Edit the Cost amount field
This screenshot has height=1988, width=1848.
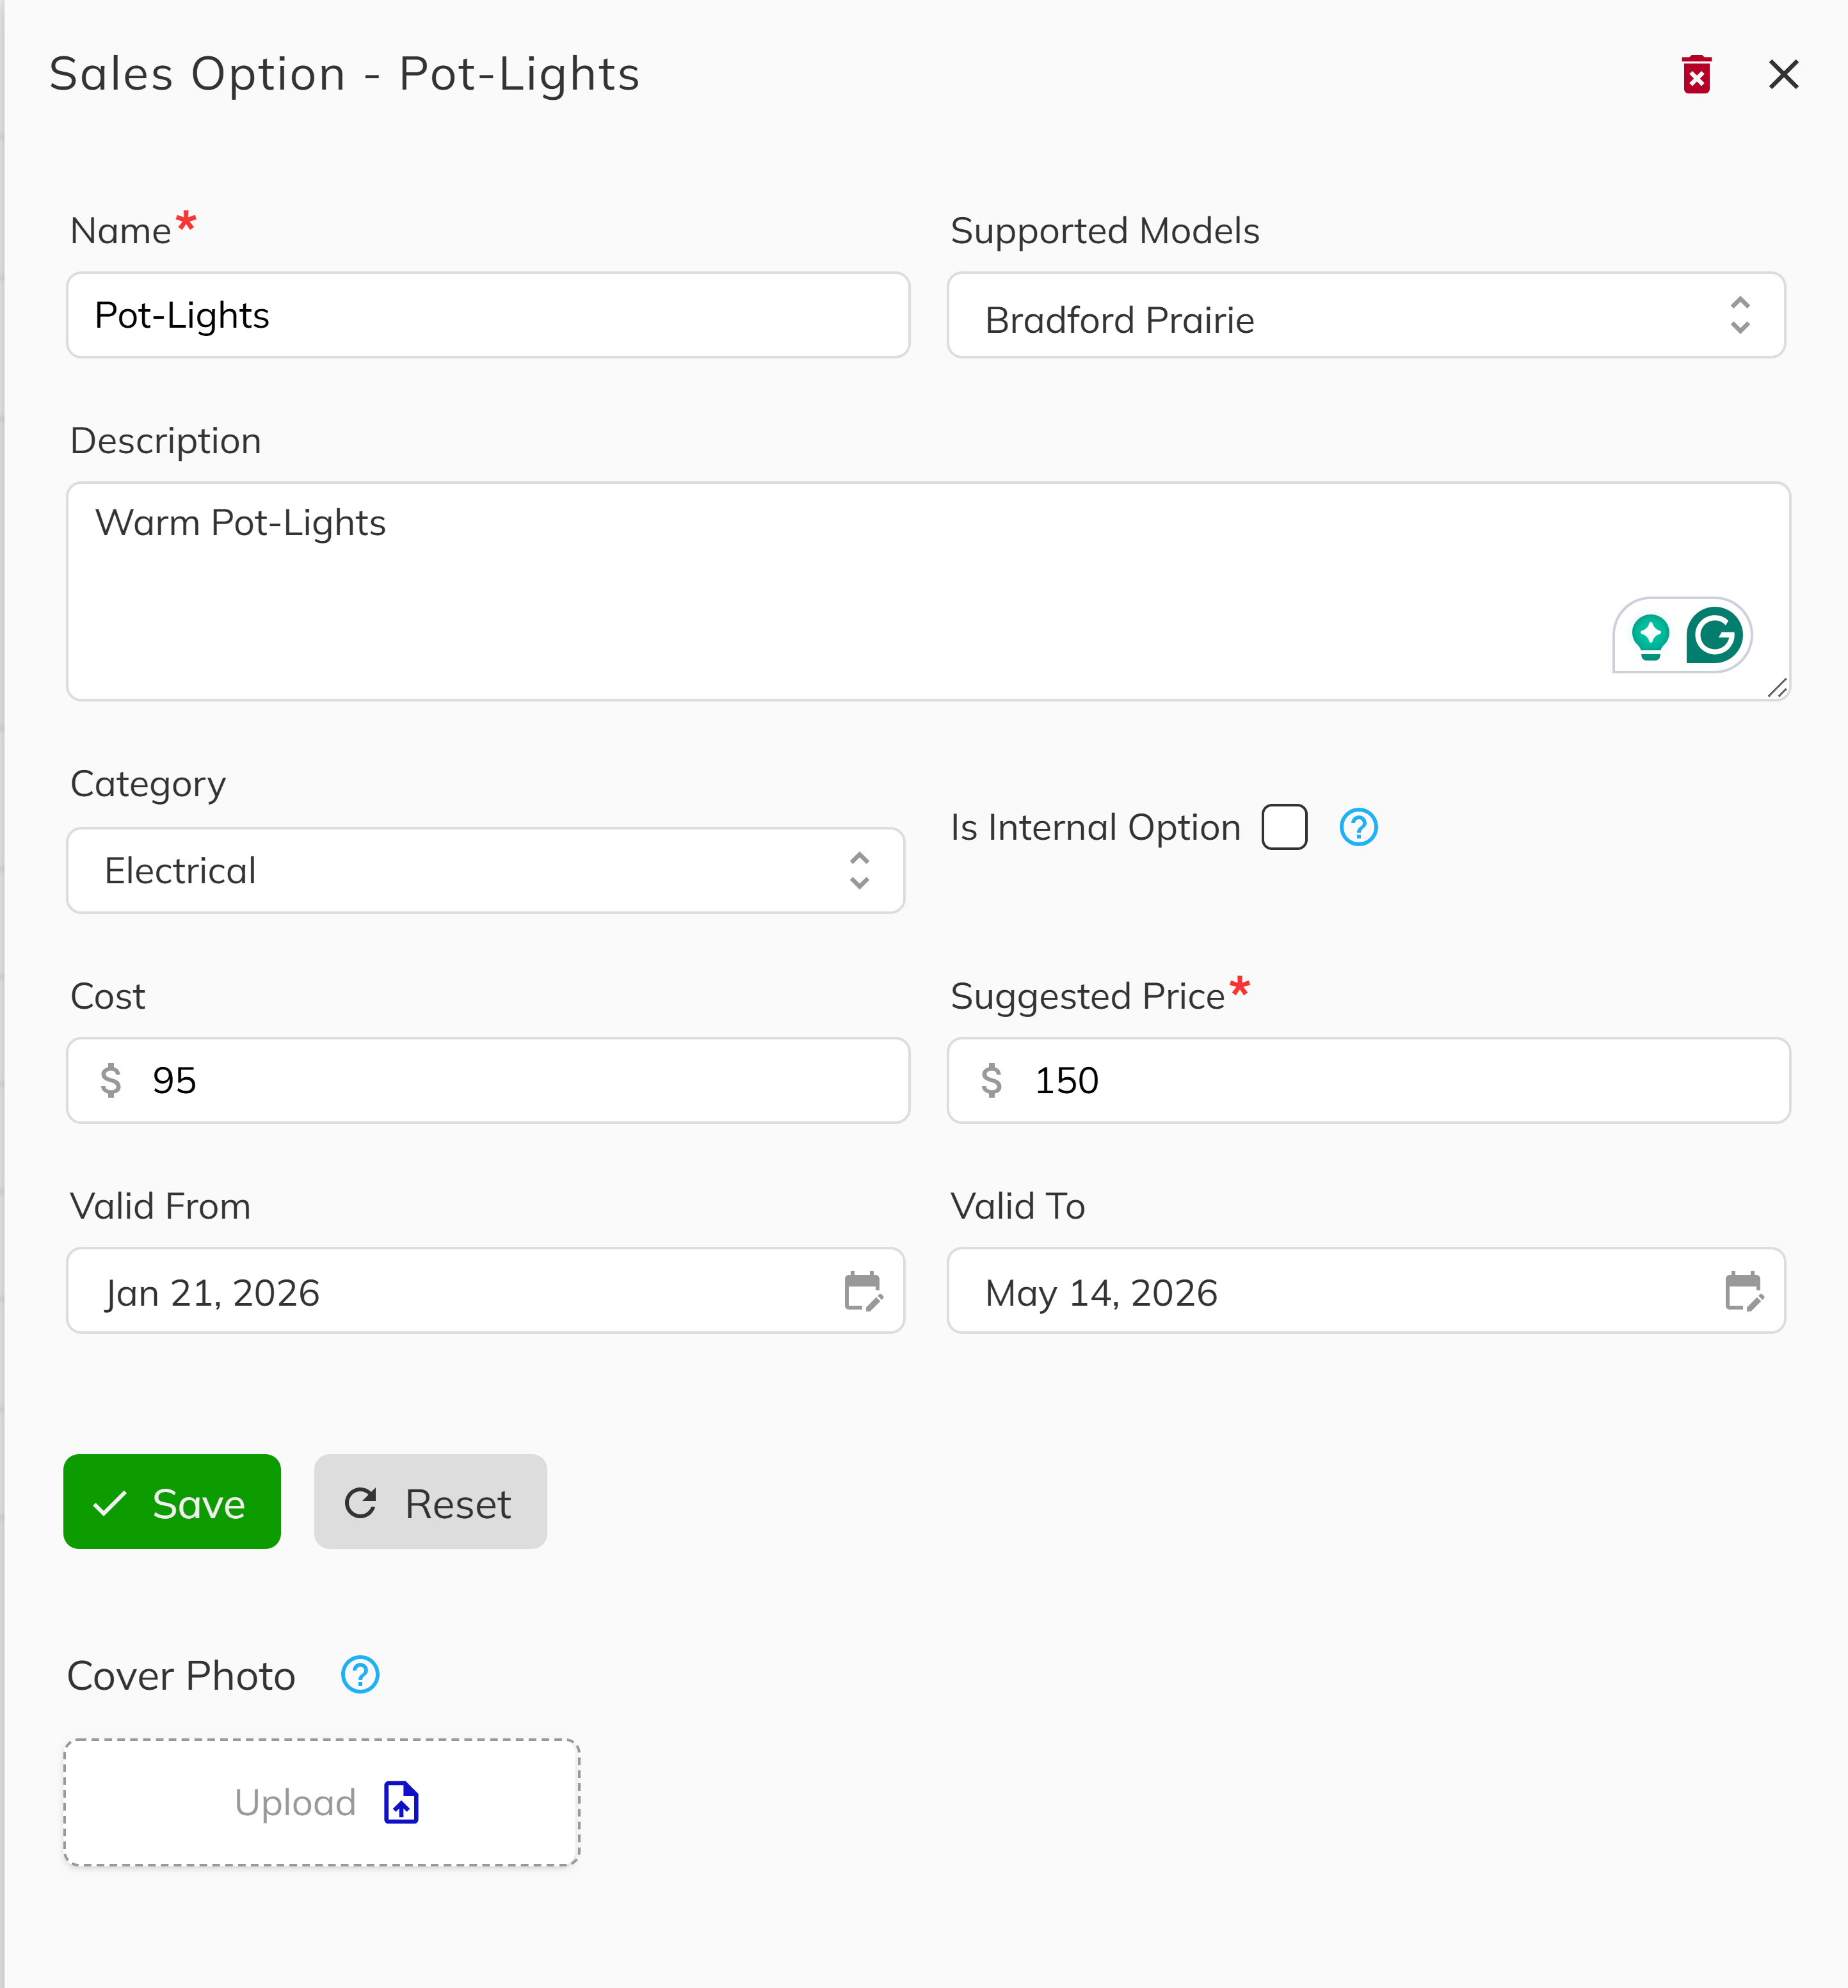coord(520,1081)
